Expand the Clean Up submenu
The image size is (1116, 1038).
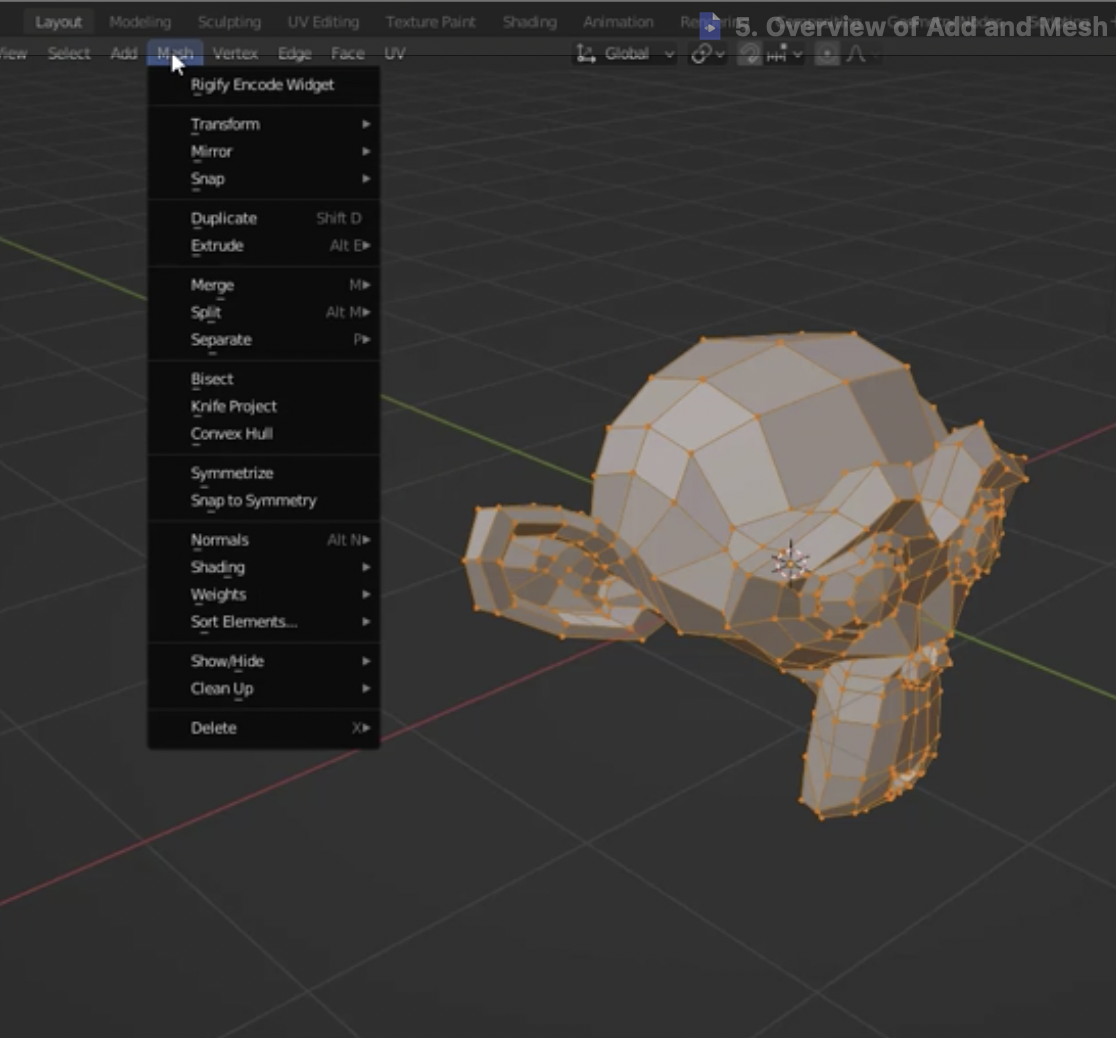coord(263,688)
